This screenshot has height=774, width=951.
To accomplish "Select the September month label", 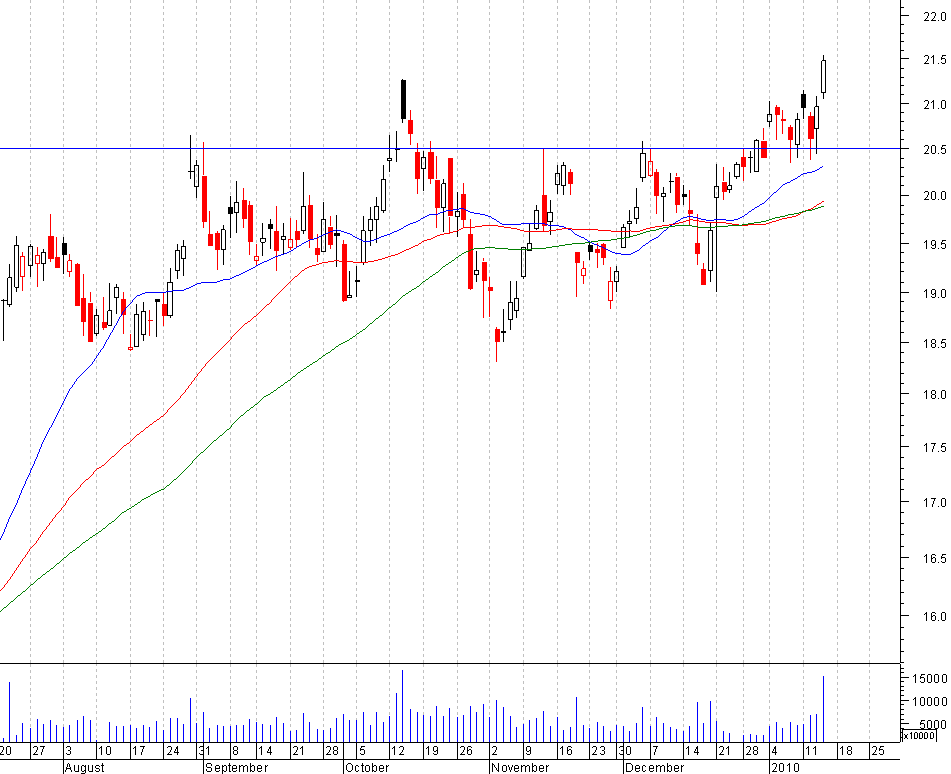I will point(237,767).
